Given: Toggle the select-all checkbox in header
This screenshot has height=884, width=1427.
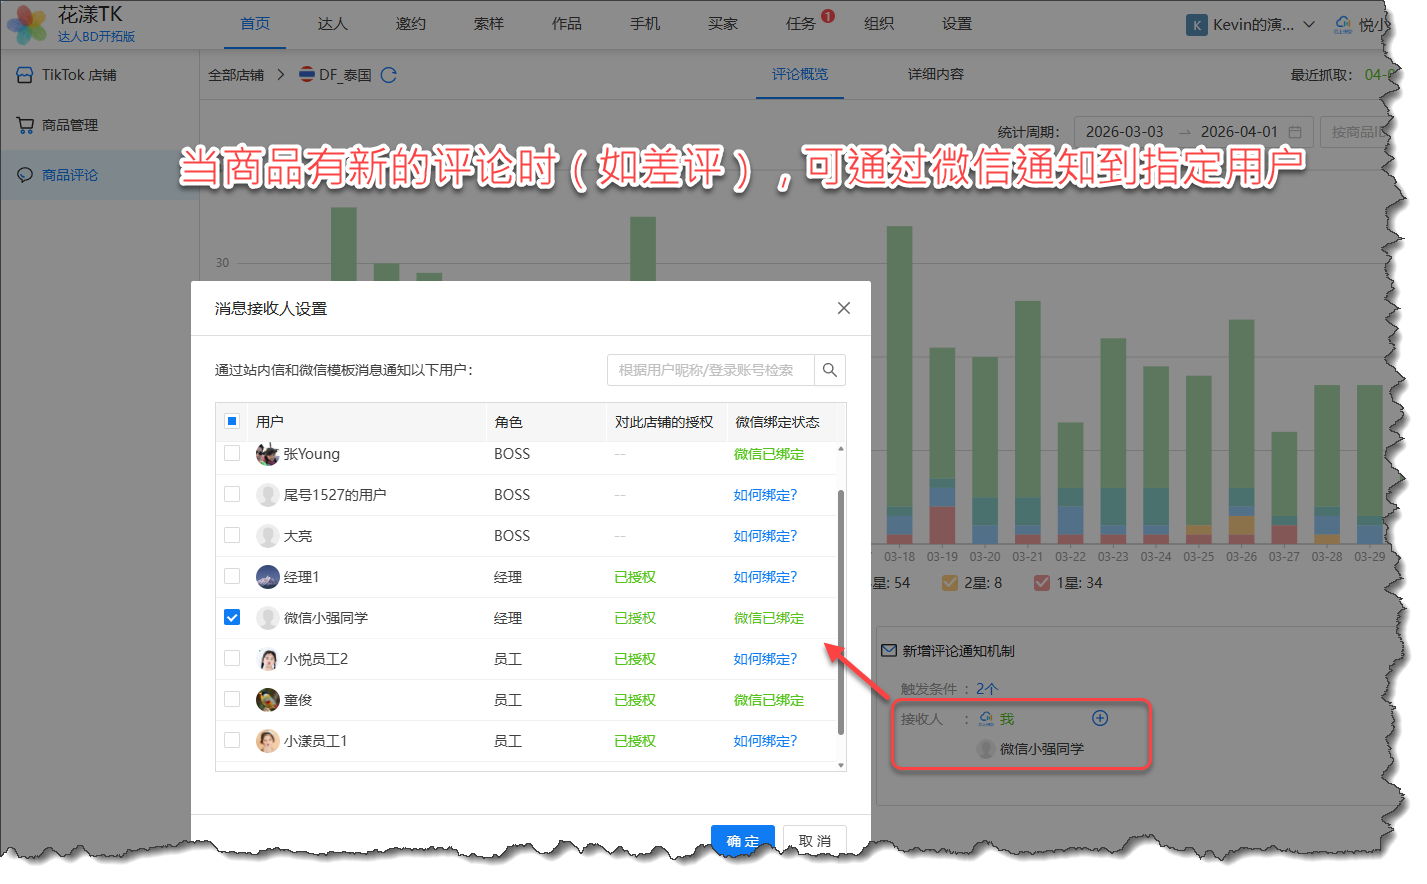Looking at the screenshot, I should click(x=232, y=421).
